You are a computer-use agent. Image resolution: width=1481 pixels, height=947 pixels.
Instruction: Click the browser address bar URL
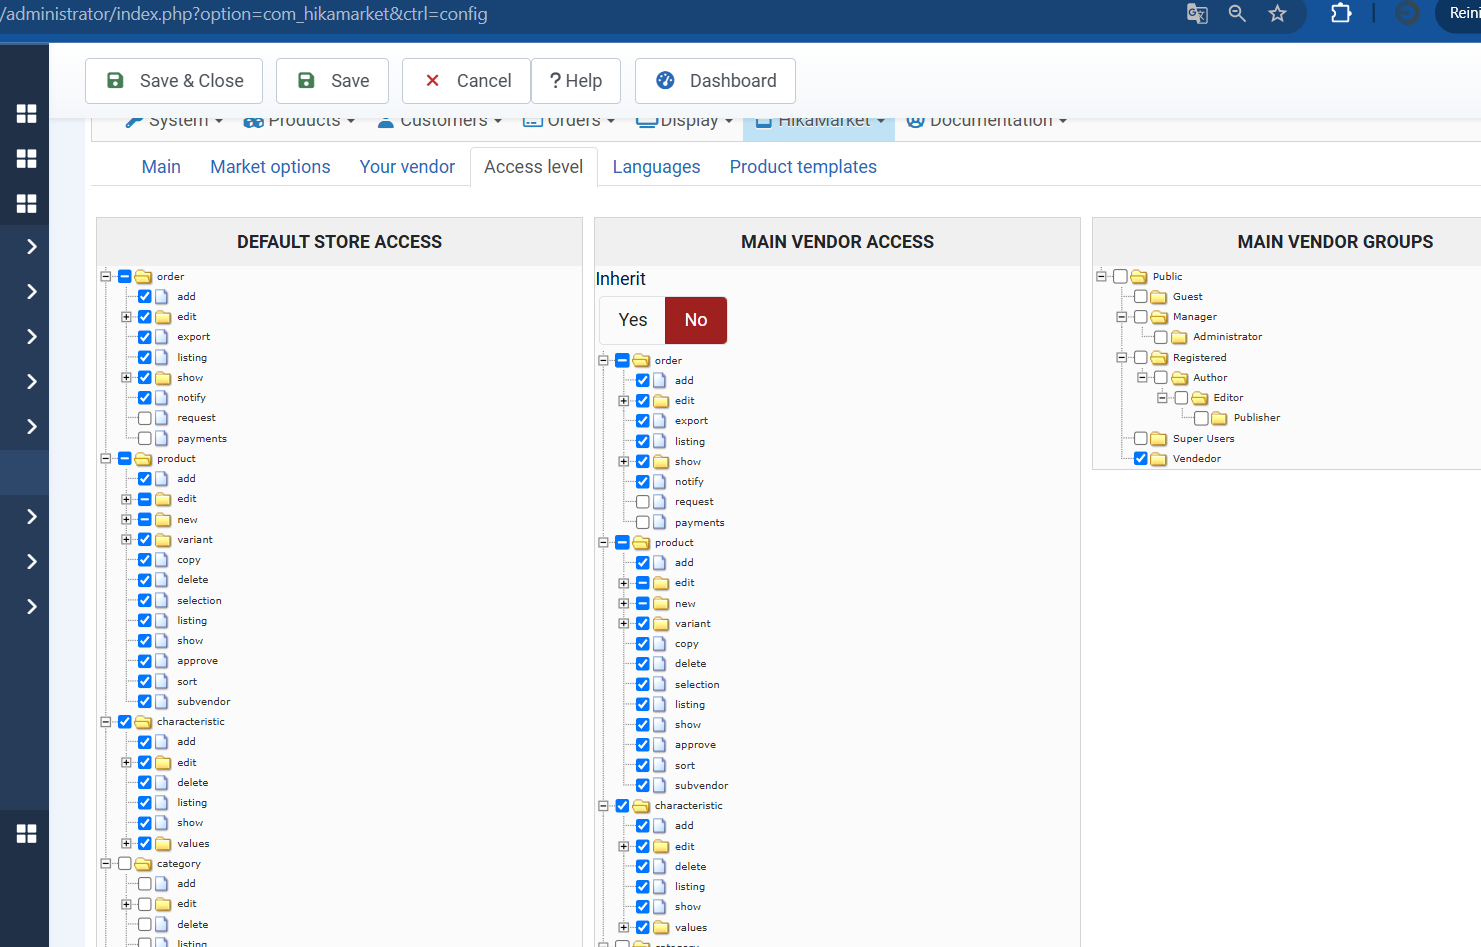tap(244, 14)
